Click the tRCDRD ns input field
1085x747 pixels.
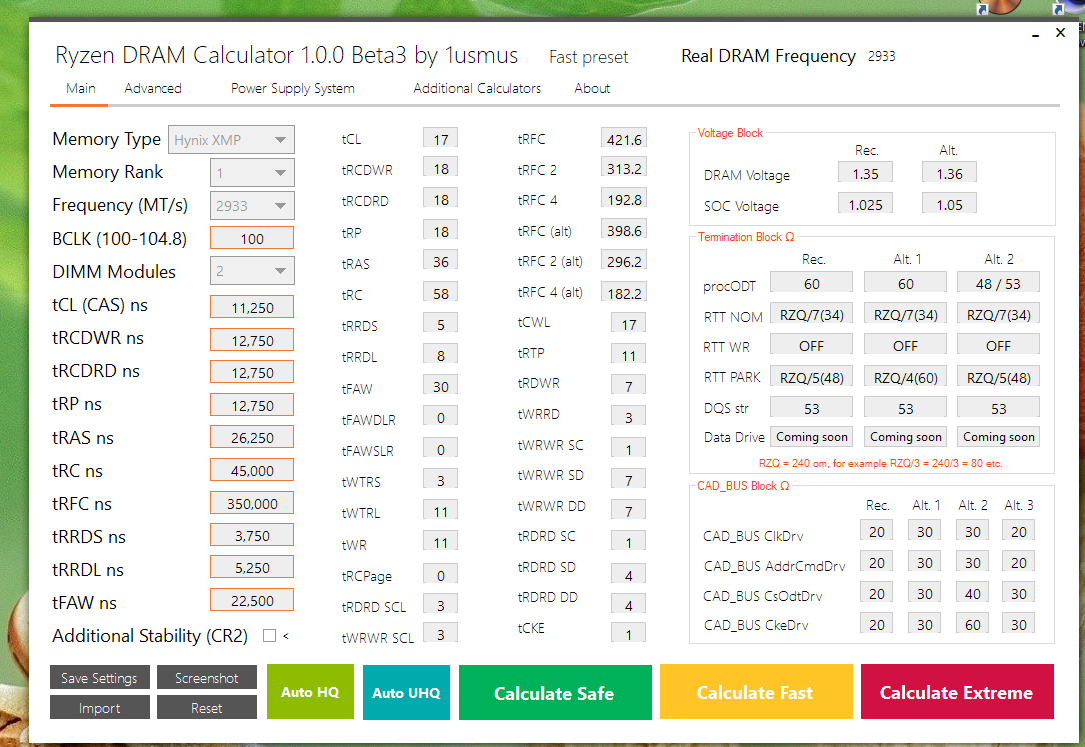click(252, 372)
